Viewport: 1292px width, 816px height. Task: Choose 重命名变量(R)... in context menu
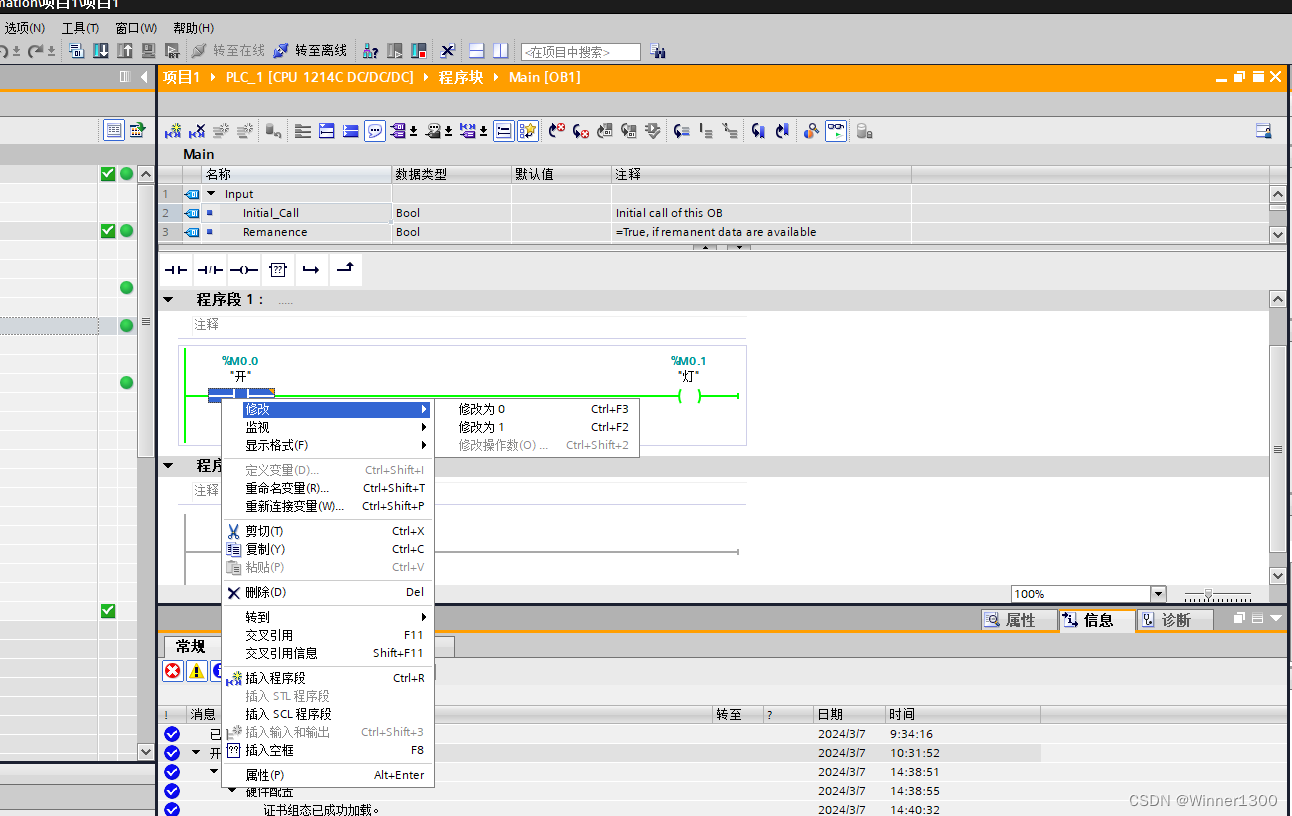pyautogui.click(x=328, y=488)
